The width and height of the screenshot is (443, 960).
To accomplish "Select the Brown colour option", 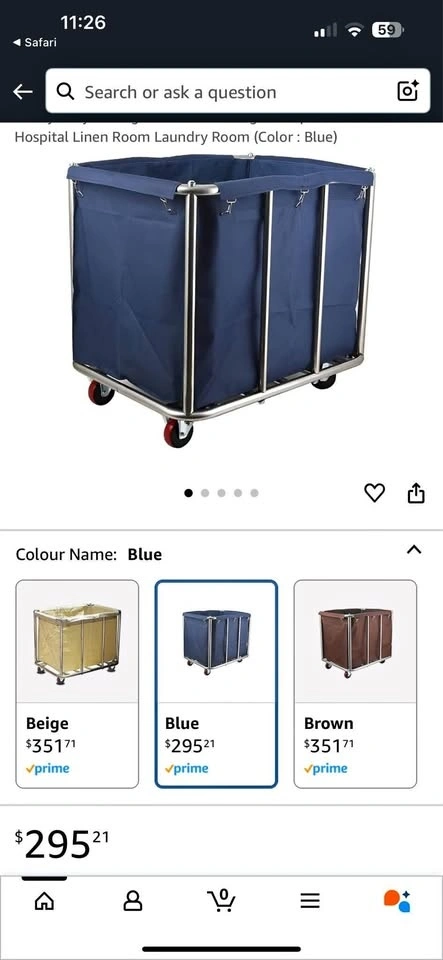I will [x=356, y=684].
